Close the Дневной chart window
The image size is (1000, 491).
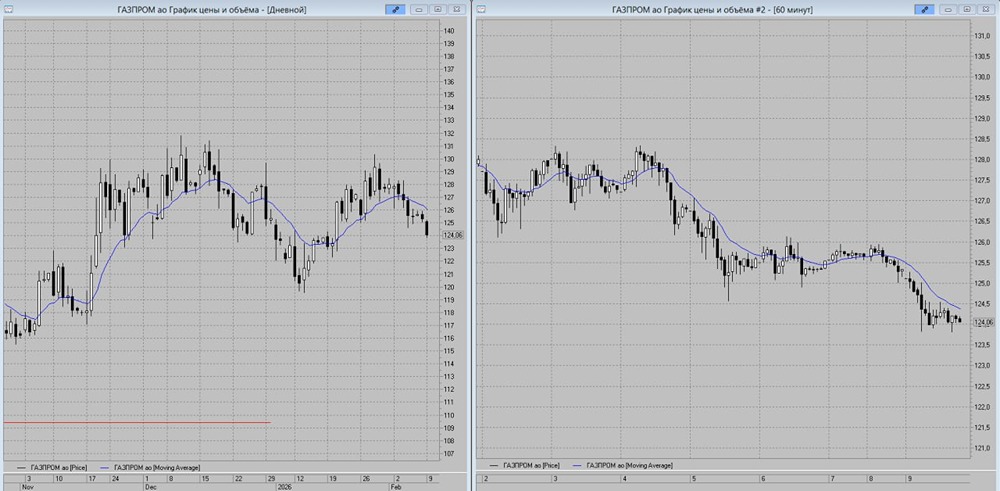pyautogui.click(x=457, y=9)
